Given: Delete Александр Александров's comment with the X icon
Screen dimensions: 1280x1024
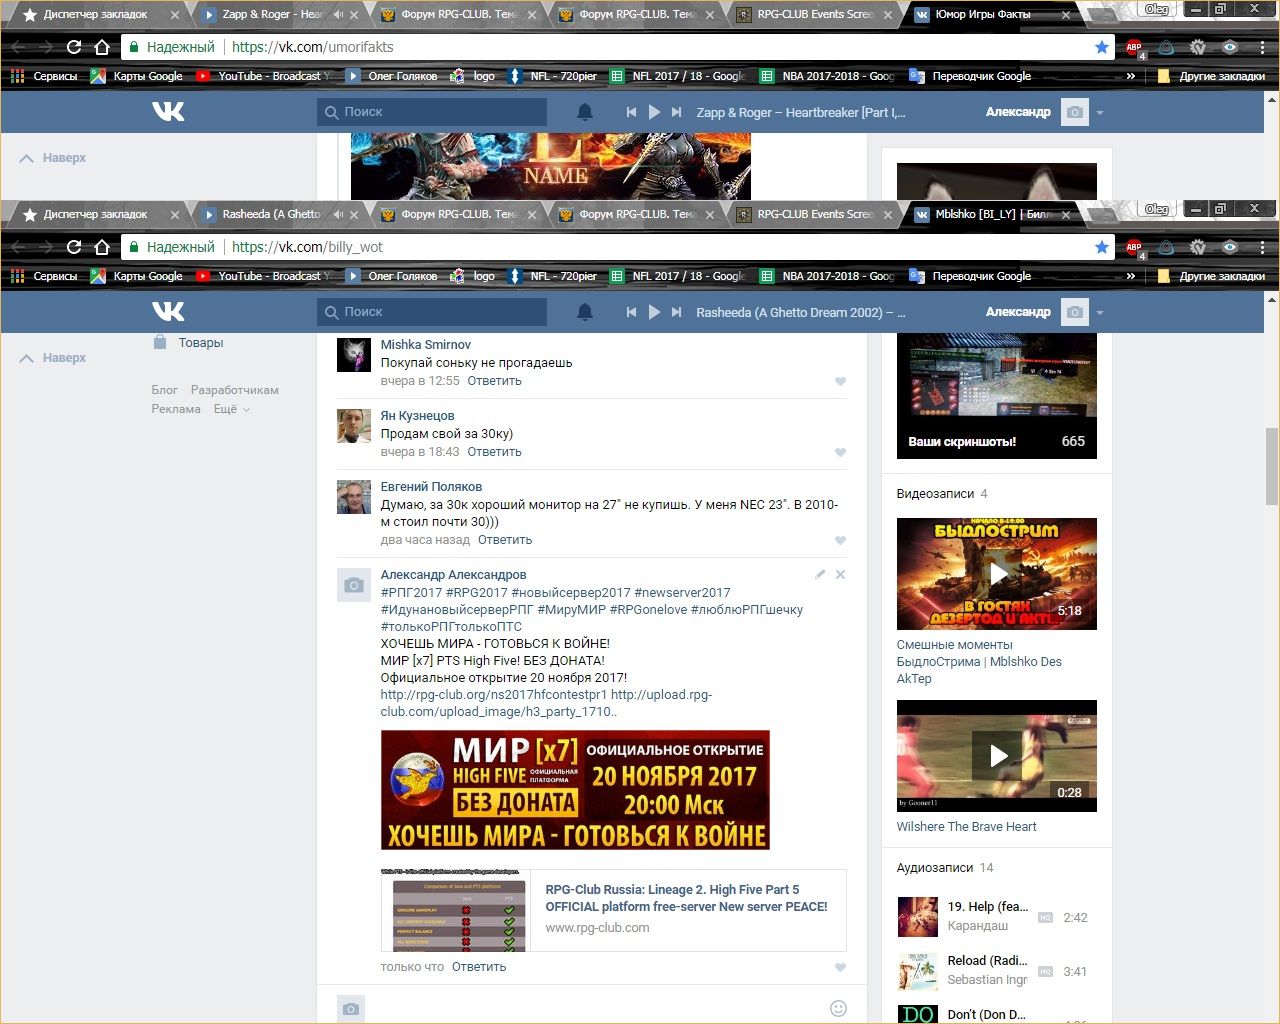Looking at the screenshot, I should [840, 575].
